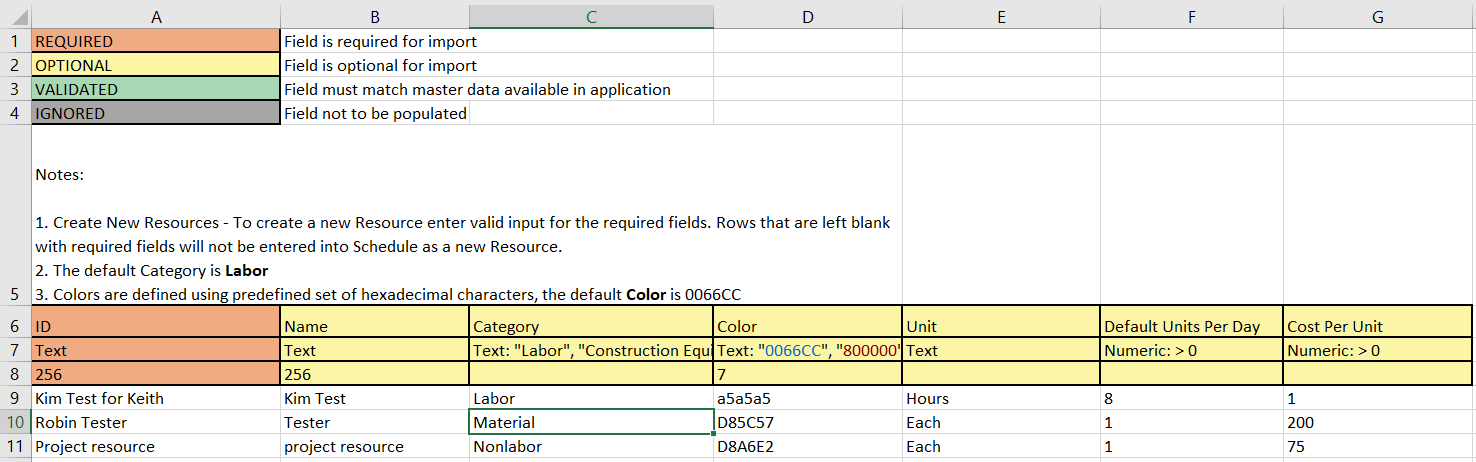Click the Category header cell
This screenshot has width=1476, height=462.
pyautogui.click(x=591, y=326)
